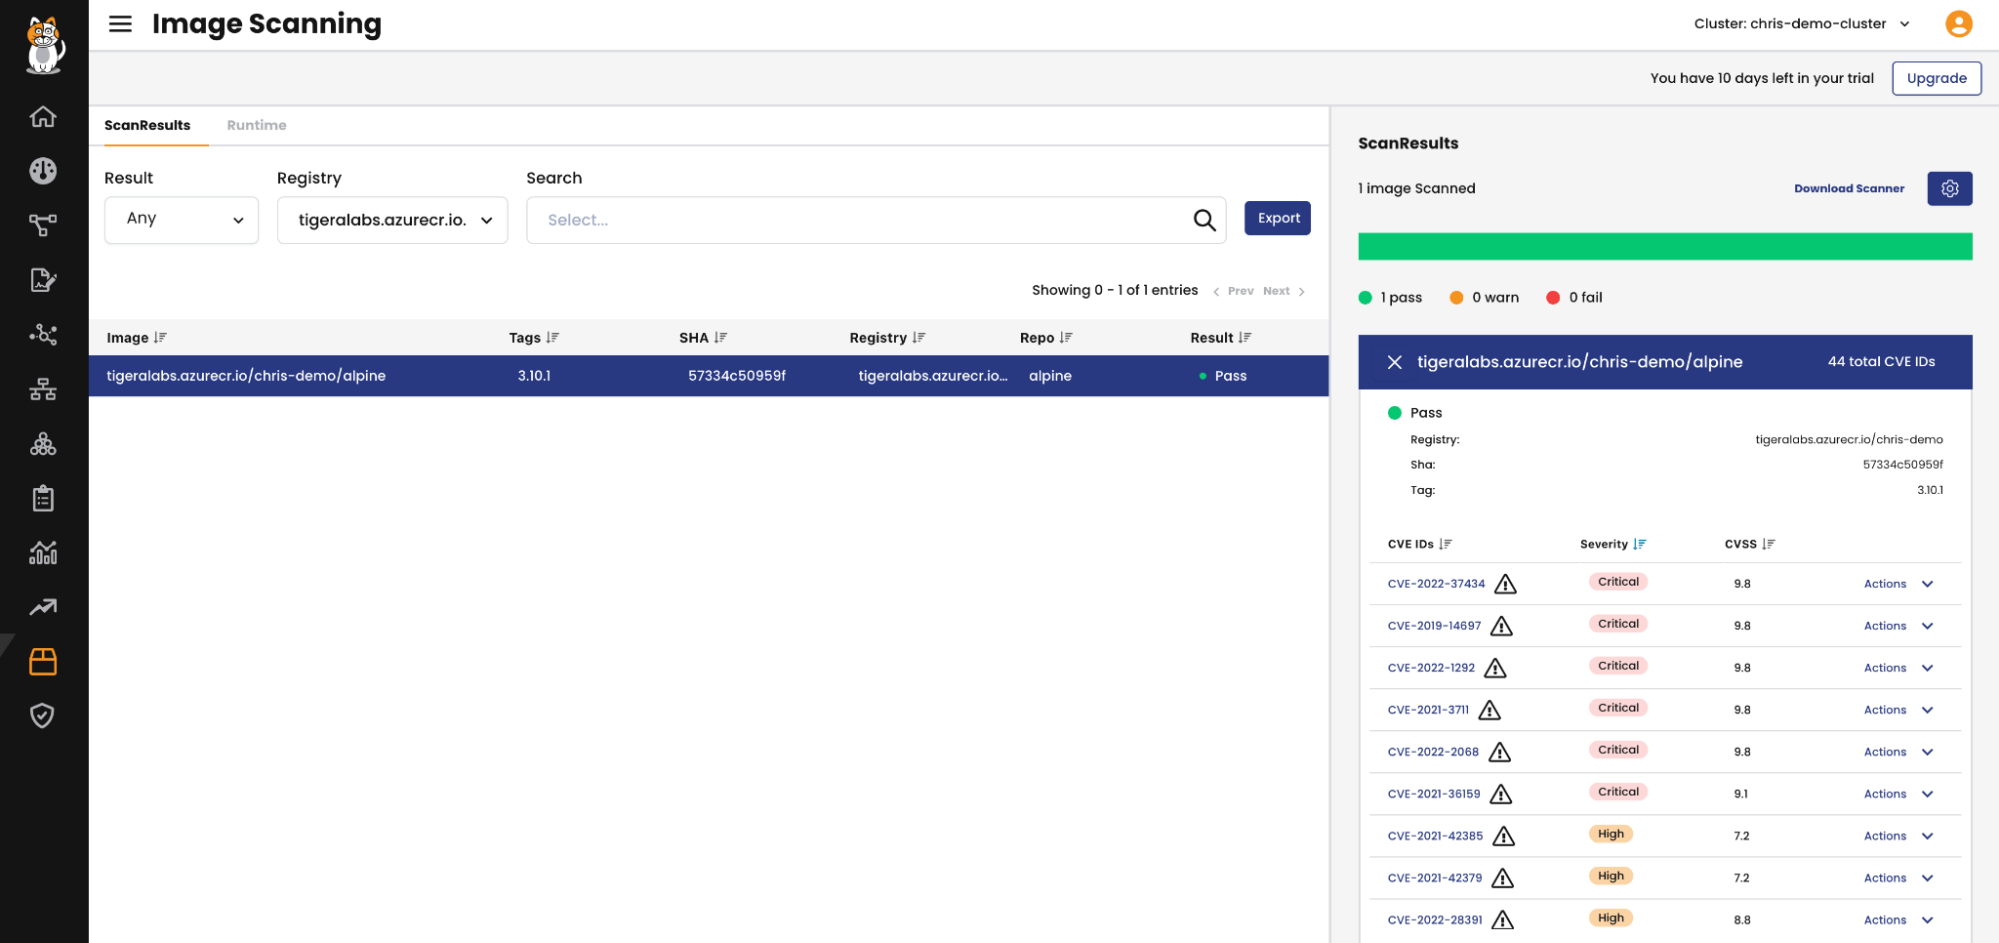Click the search magnifier icon
Screen dimensions: 1999x943
(x=1204, y=220)
